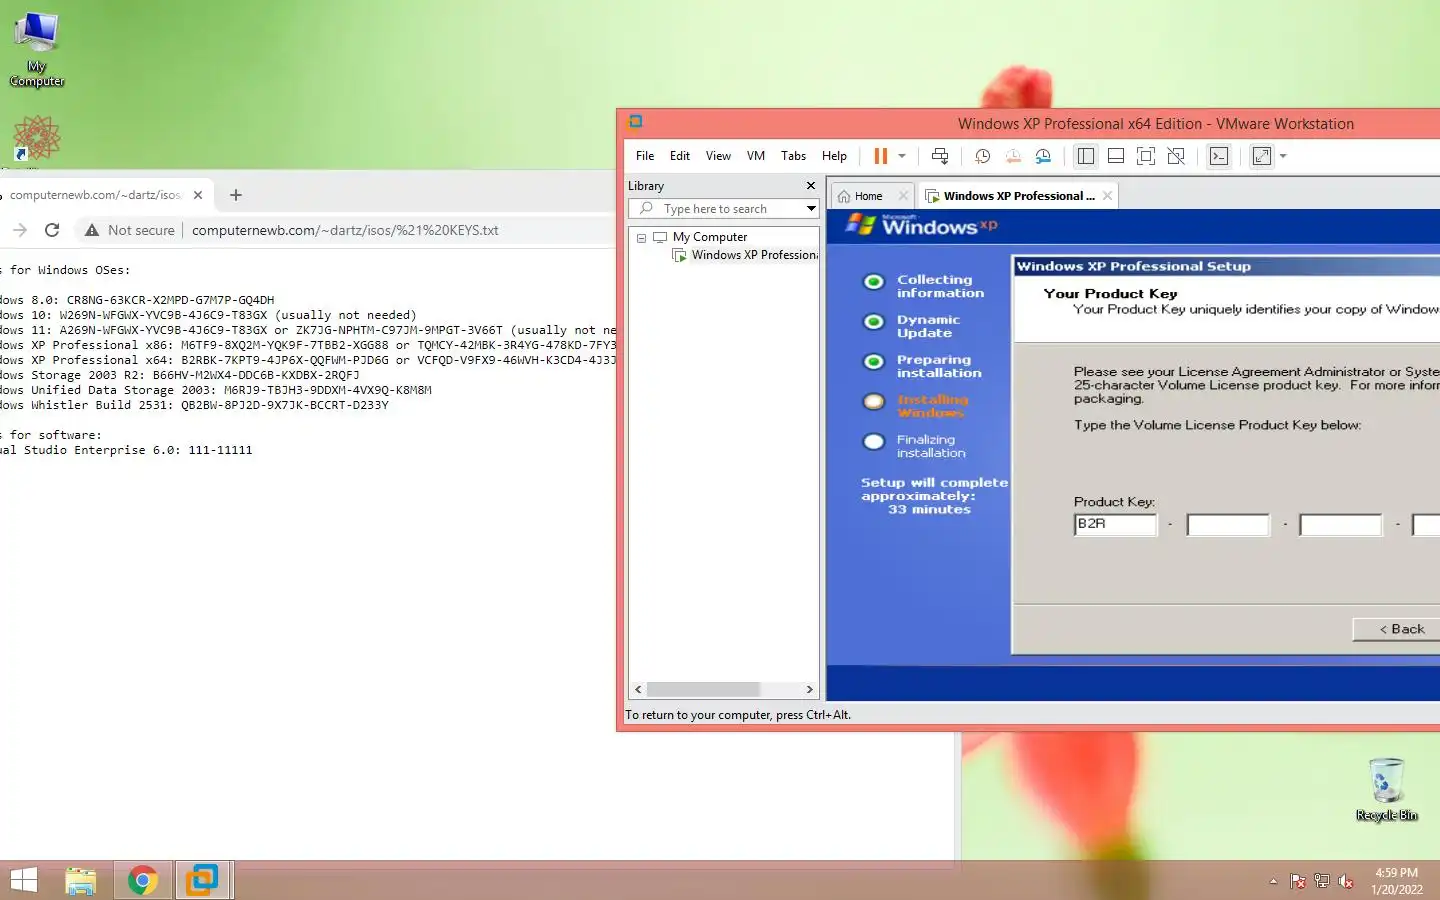The height and width of the screenshot is (900, 1440).
Task: Open My Computer desktop icon
Action: 37,50
